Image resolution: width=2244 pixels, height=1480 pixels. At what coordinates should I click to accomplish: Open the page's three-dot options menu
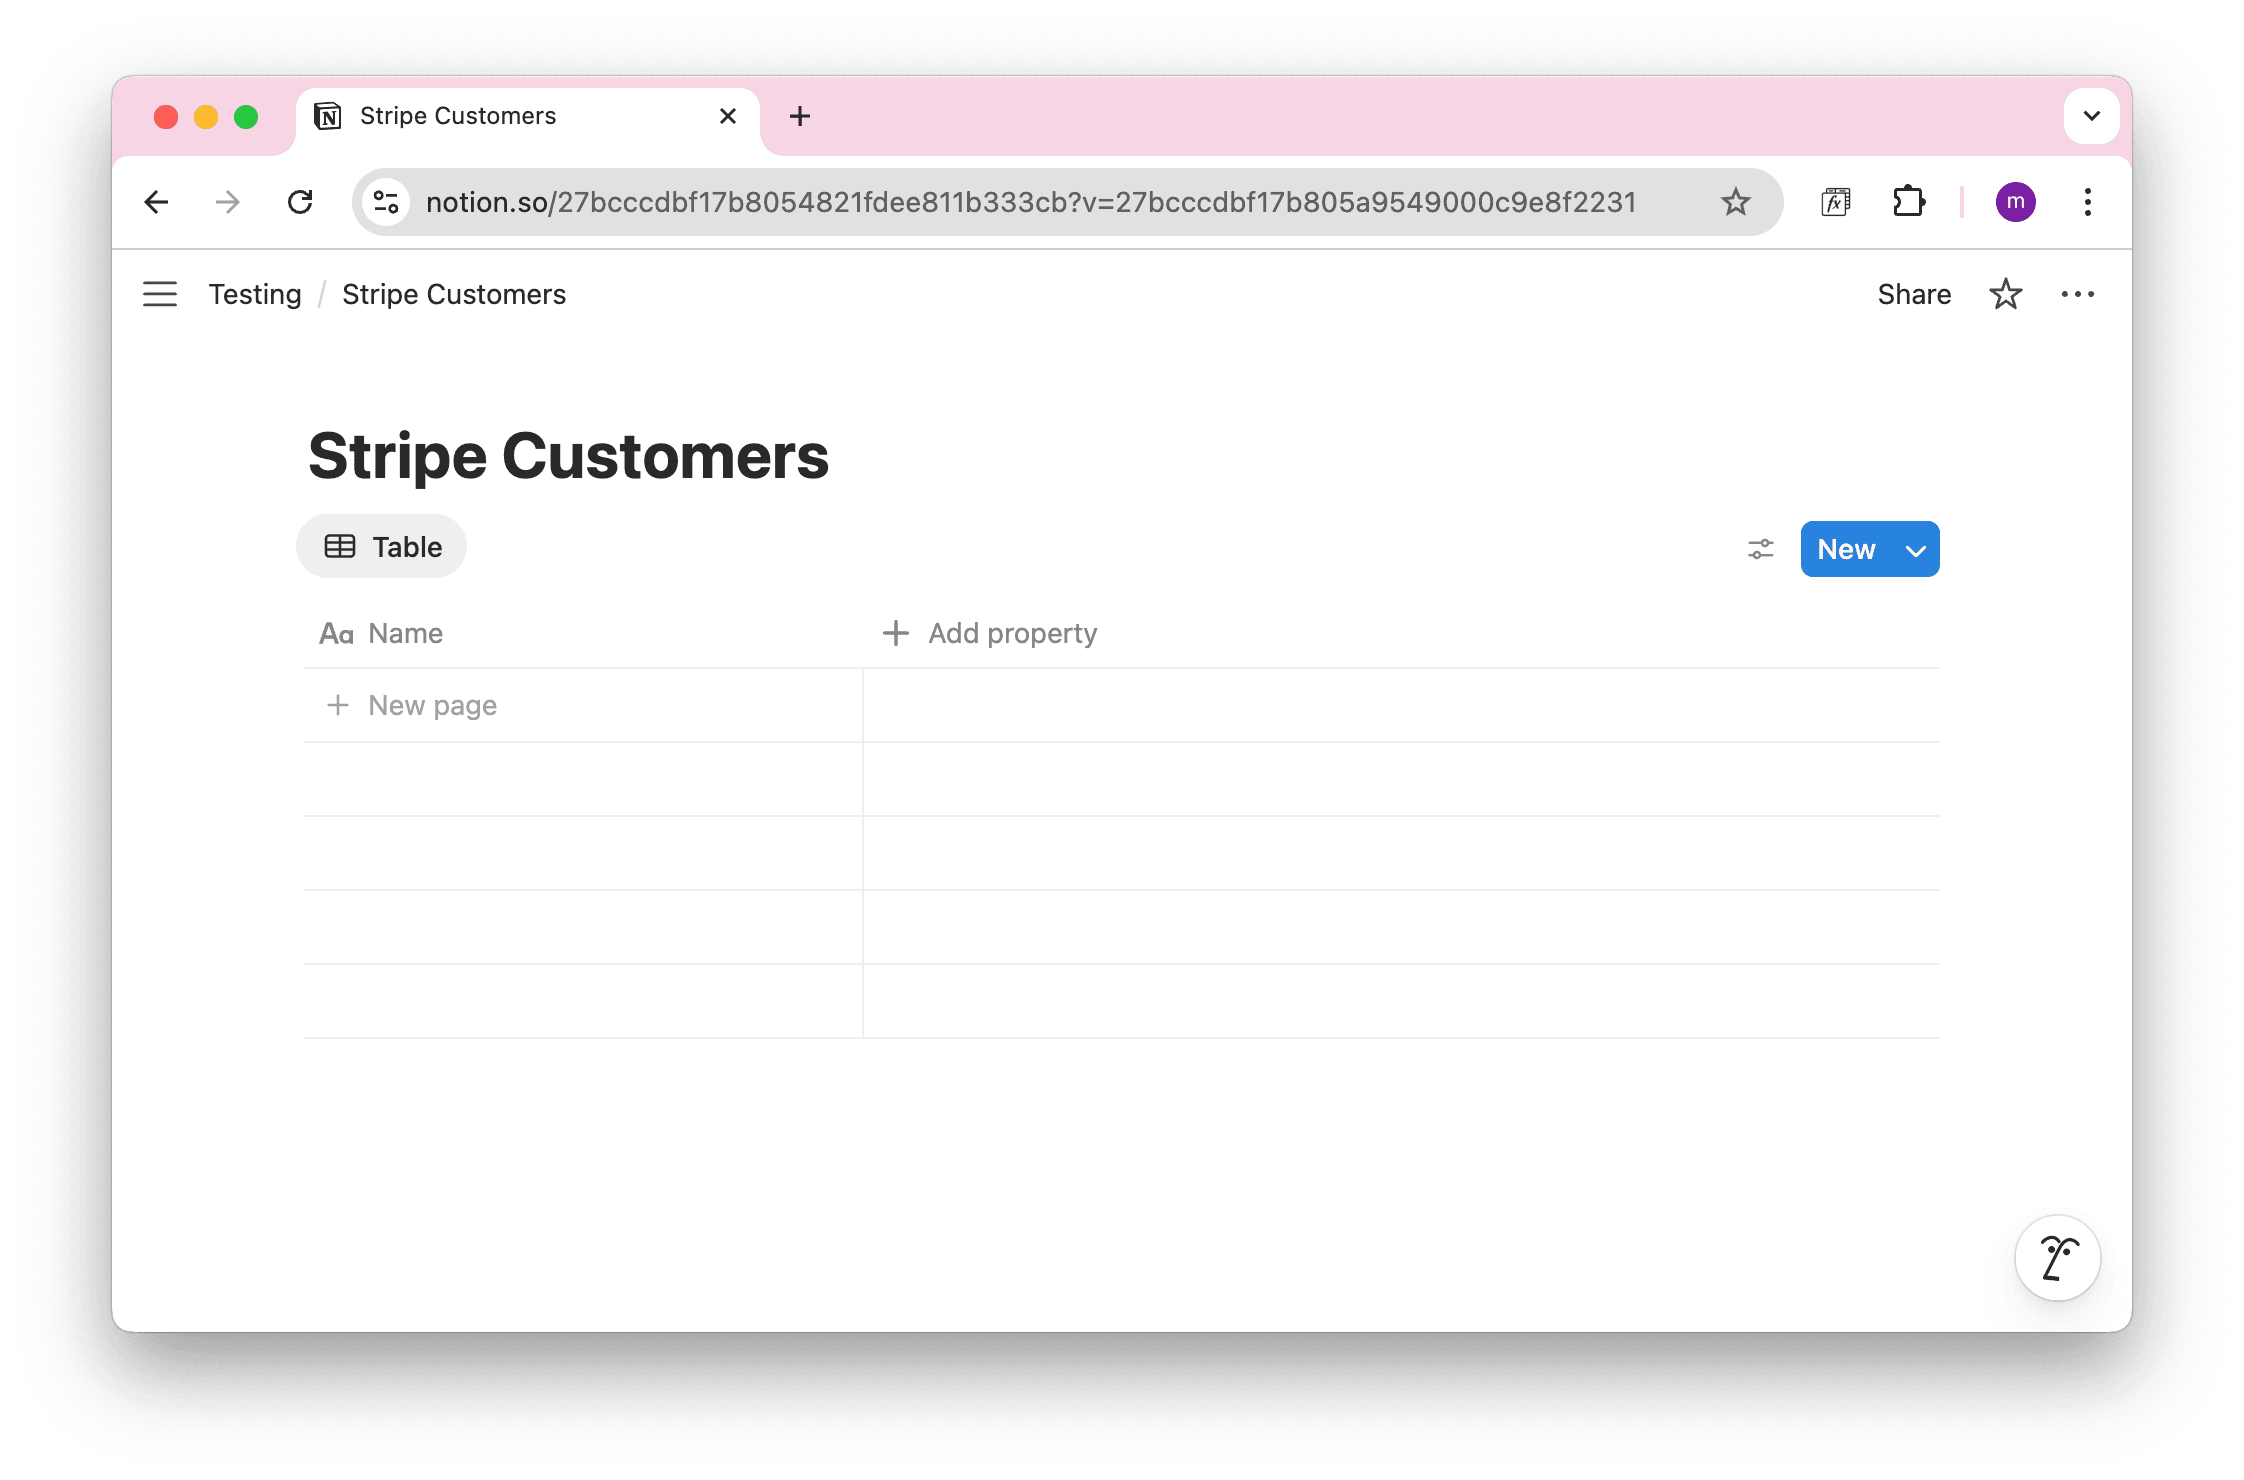[2077, 294]
